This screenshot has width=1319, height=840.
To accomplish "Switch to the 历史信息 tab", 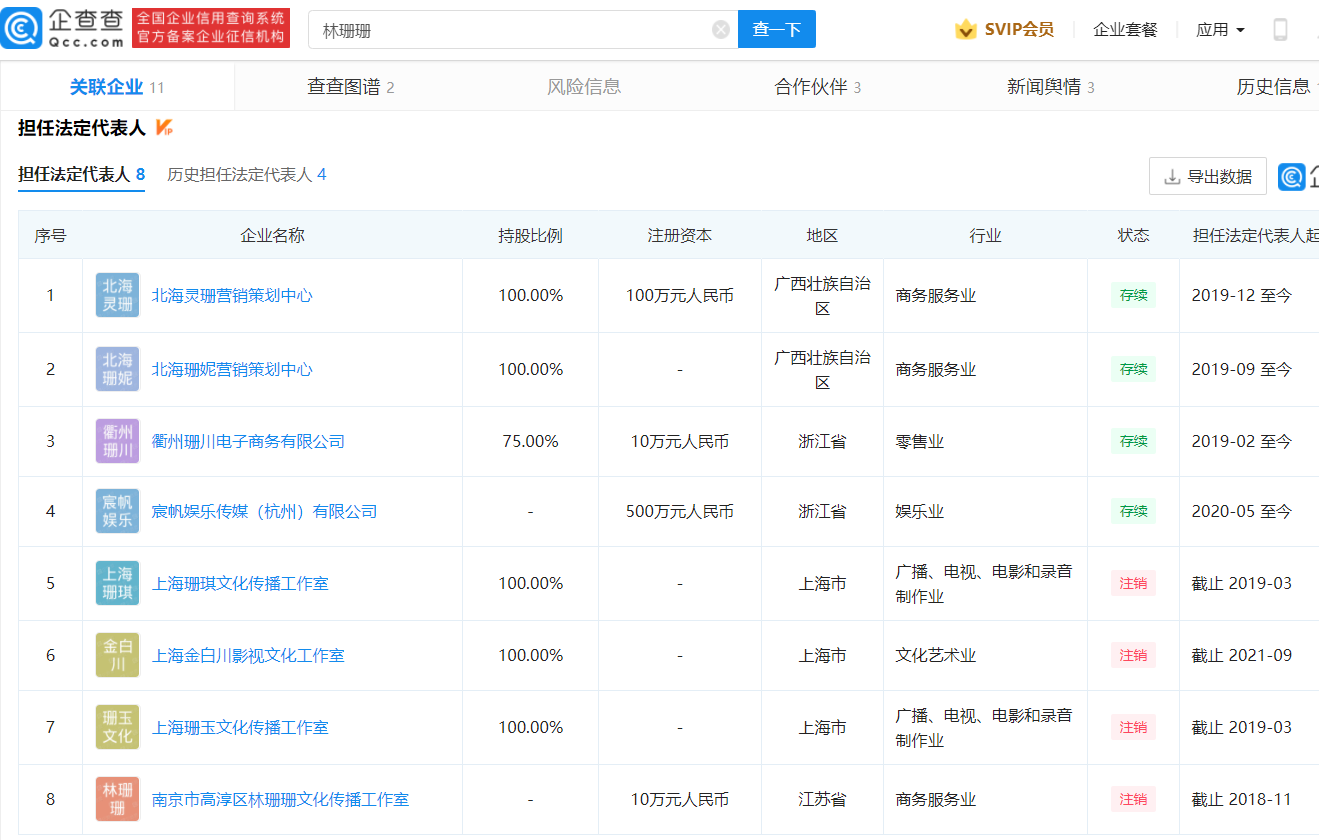I will (1277, 87).
